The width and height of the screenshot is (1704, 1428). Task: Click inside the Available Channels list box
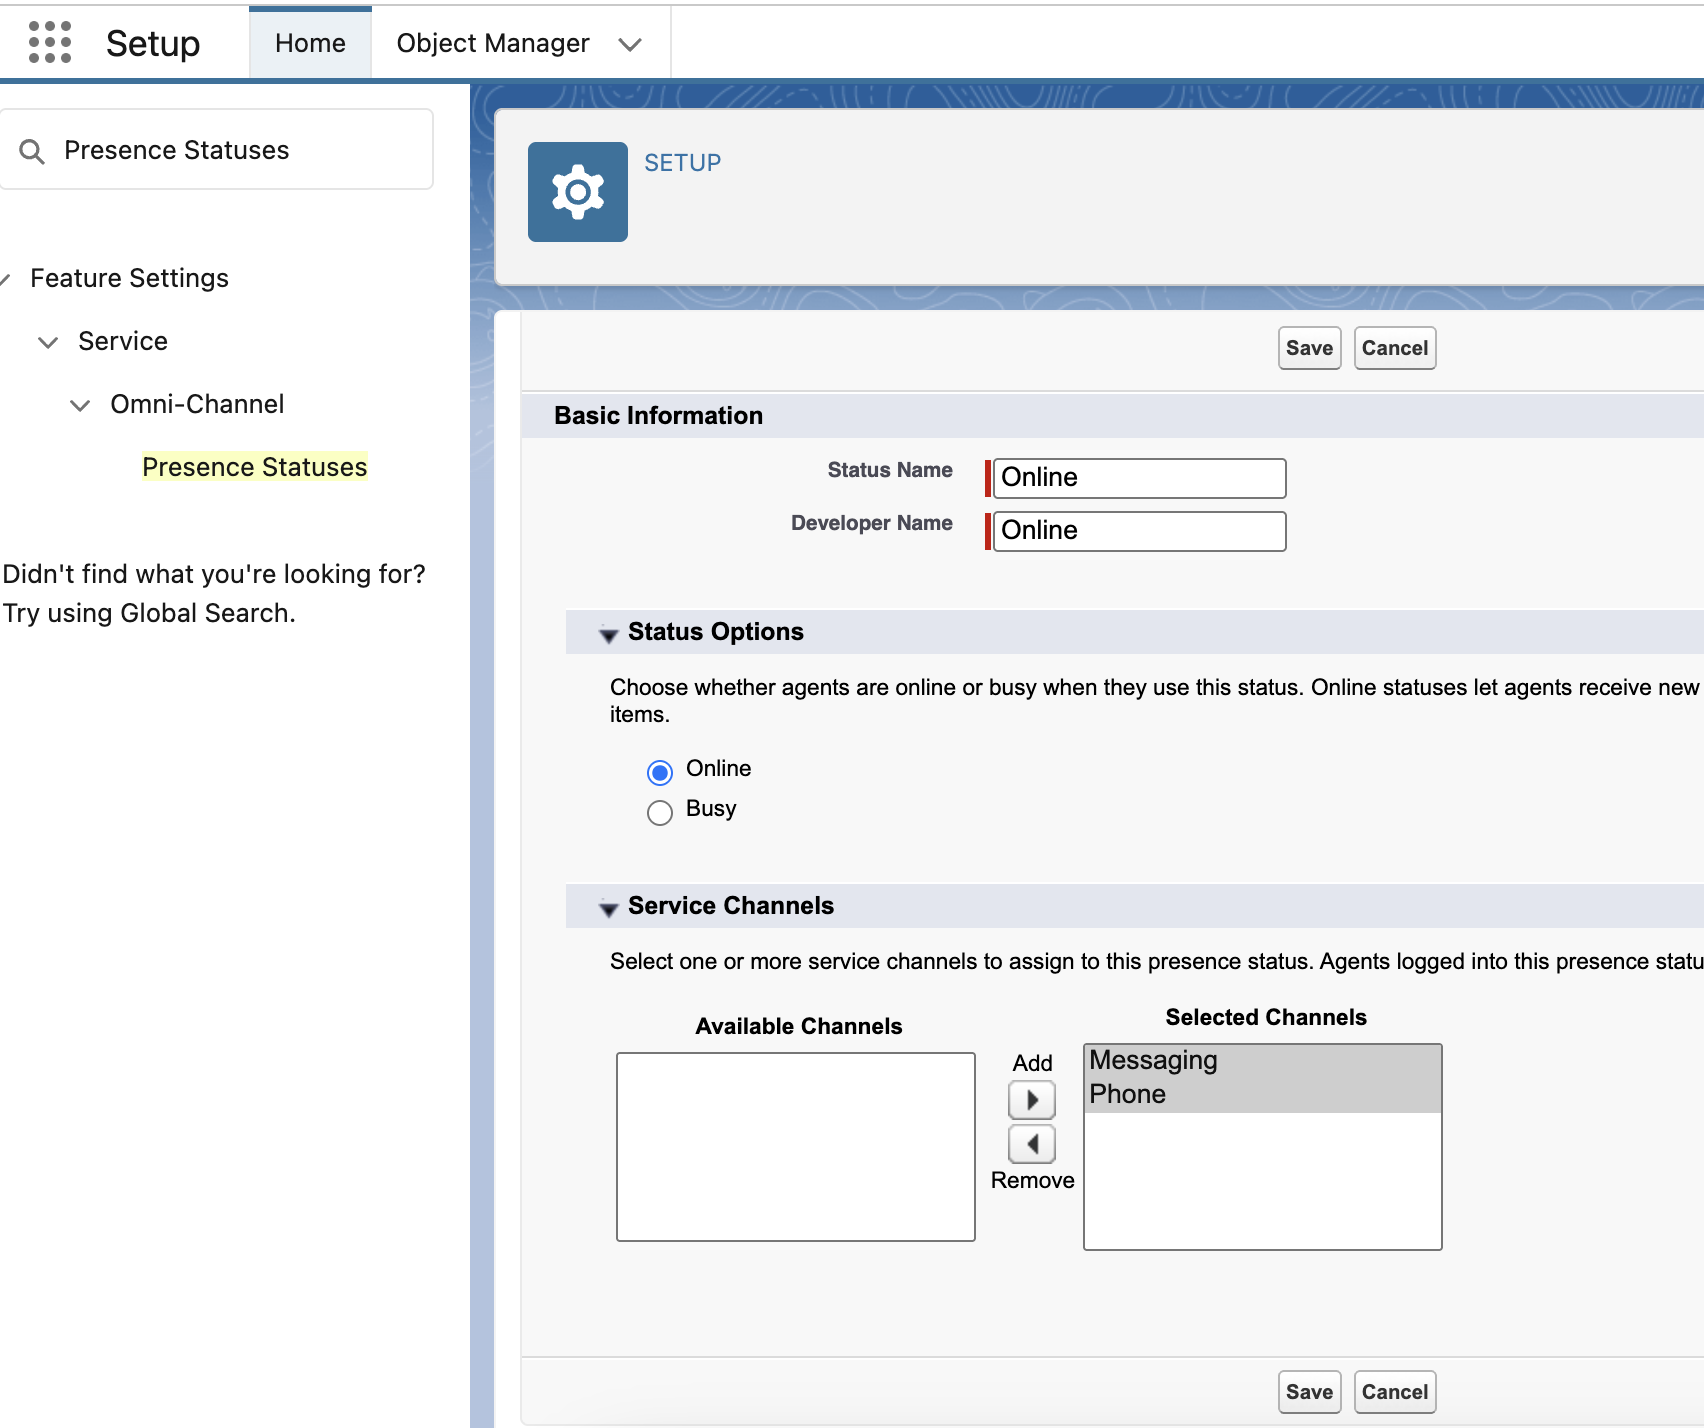(x=796, y=1147)
